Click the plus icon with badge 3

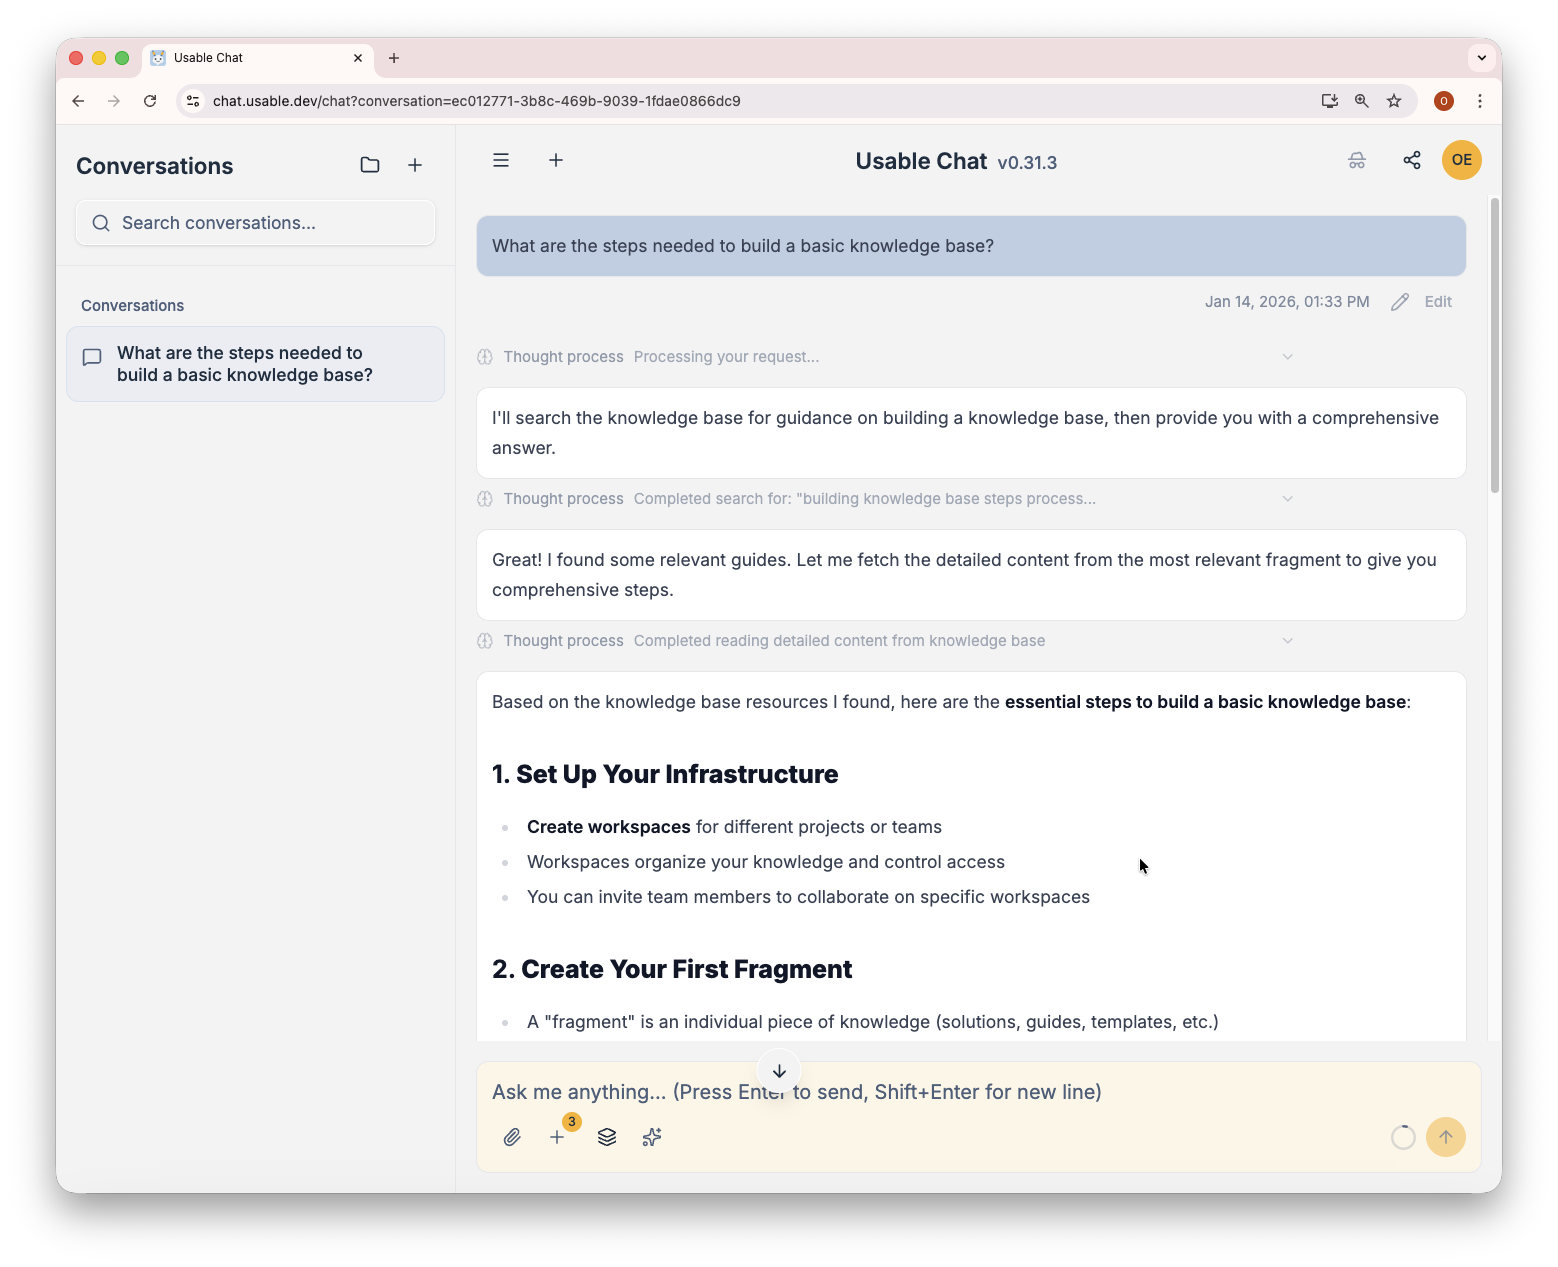click(557, 1137)
